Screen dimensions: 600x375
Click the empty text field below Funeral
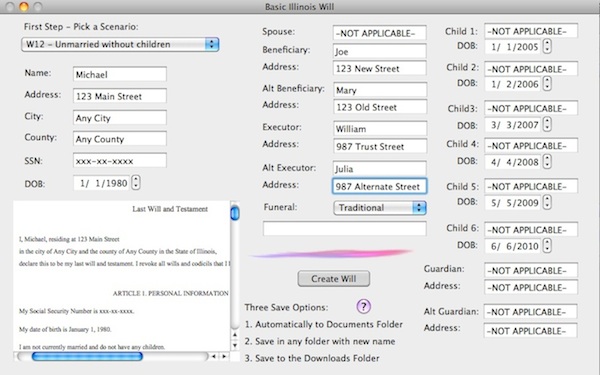(344, 228)
